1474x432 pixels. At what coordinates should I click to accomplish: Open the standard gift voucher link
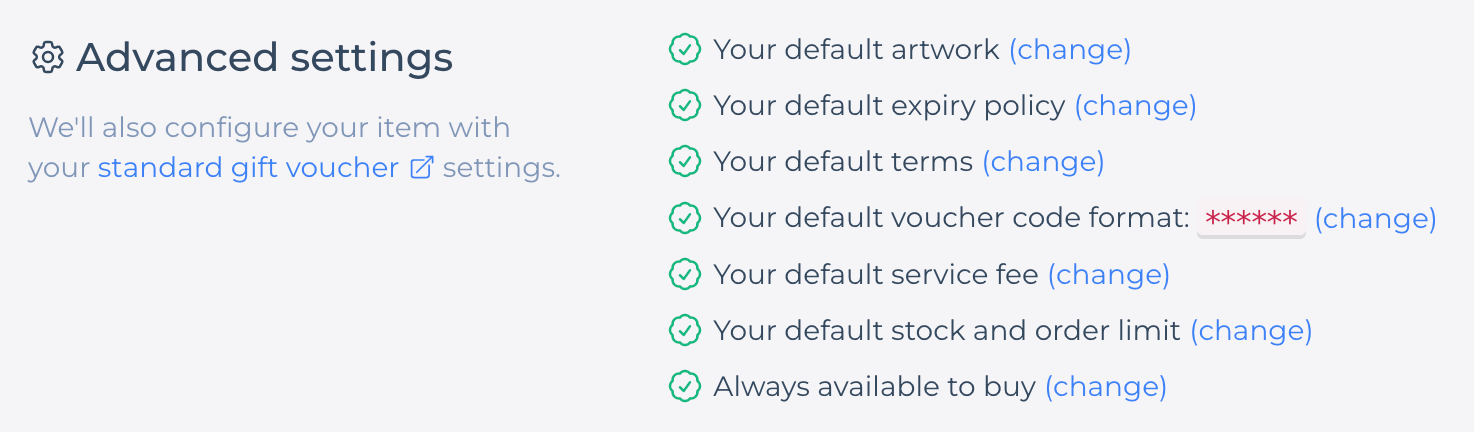tap(248, 168)
